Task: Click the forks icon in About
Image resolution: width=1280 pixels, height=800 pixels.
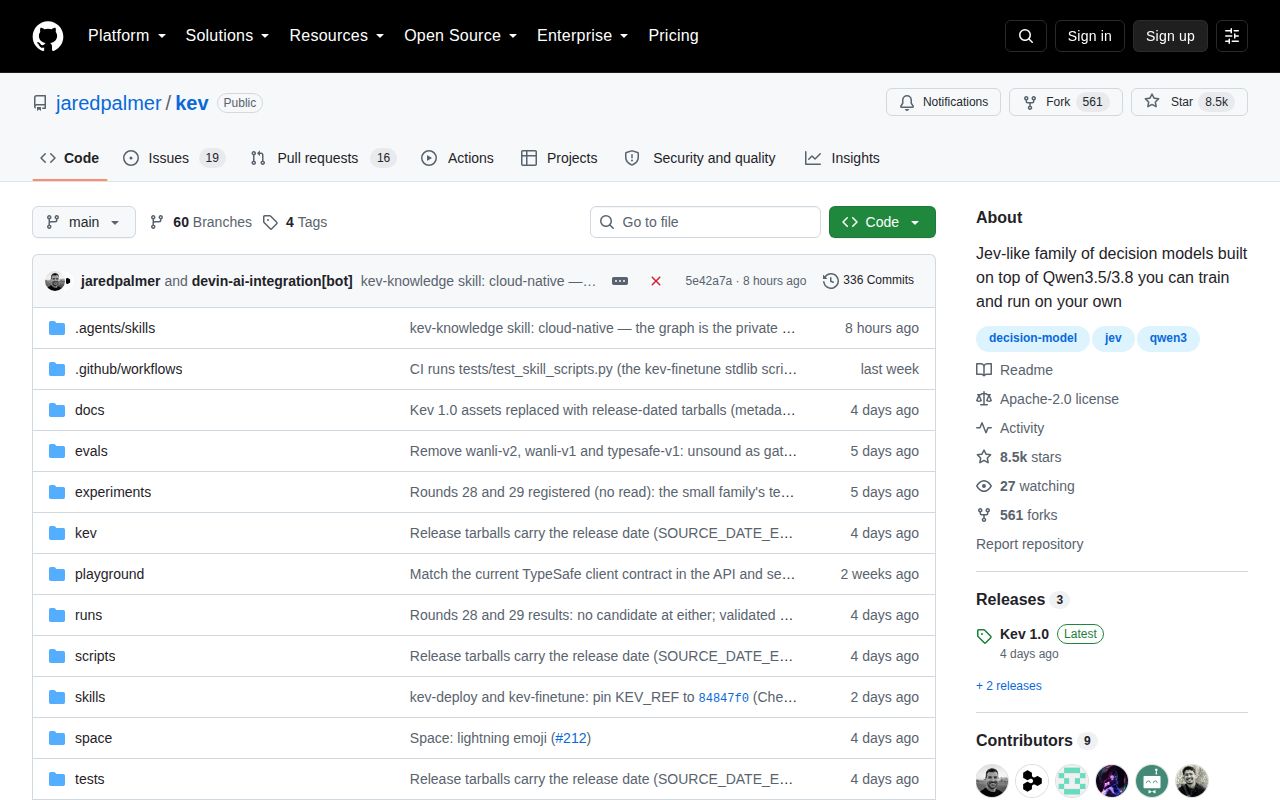Action: [984, 515]
